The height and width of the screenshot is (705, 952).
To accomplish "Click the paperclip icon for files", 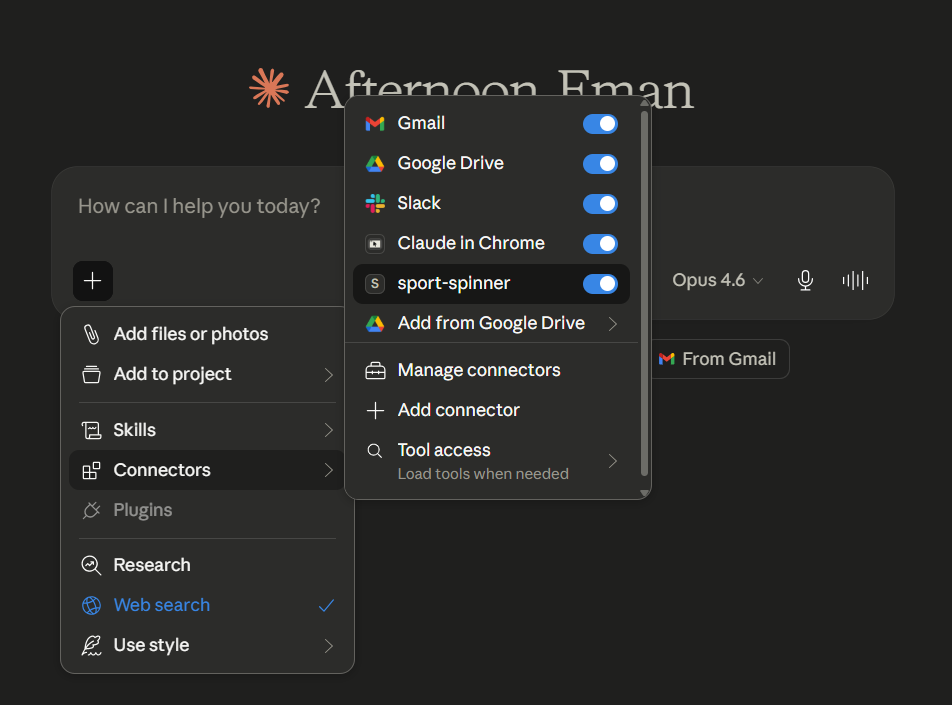I will [91, 334].
